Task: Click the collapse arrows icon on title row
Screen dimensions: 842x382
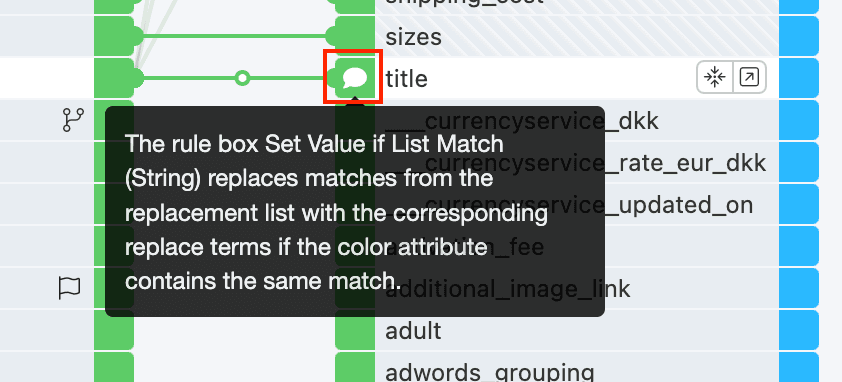Action: pos(715,78)
